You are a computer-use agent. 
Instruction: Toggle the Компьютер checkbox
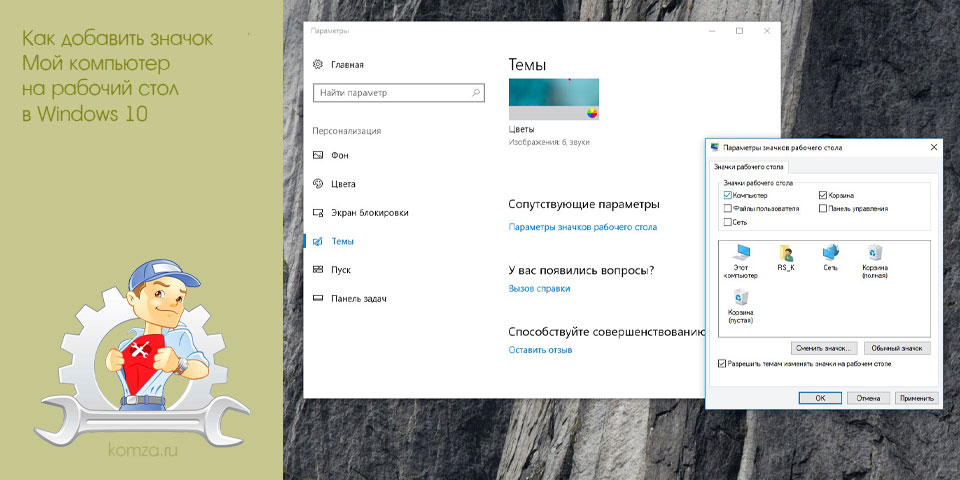(x=727, y=196)
